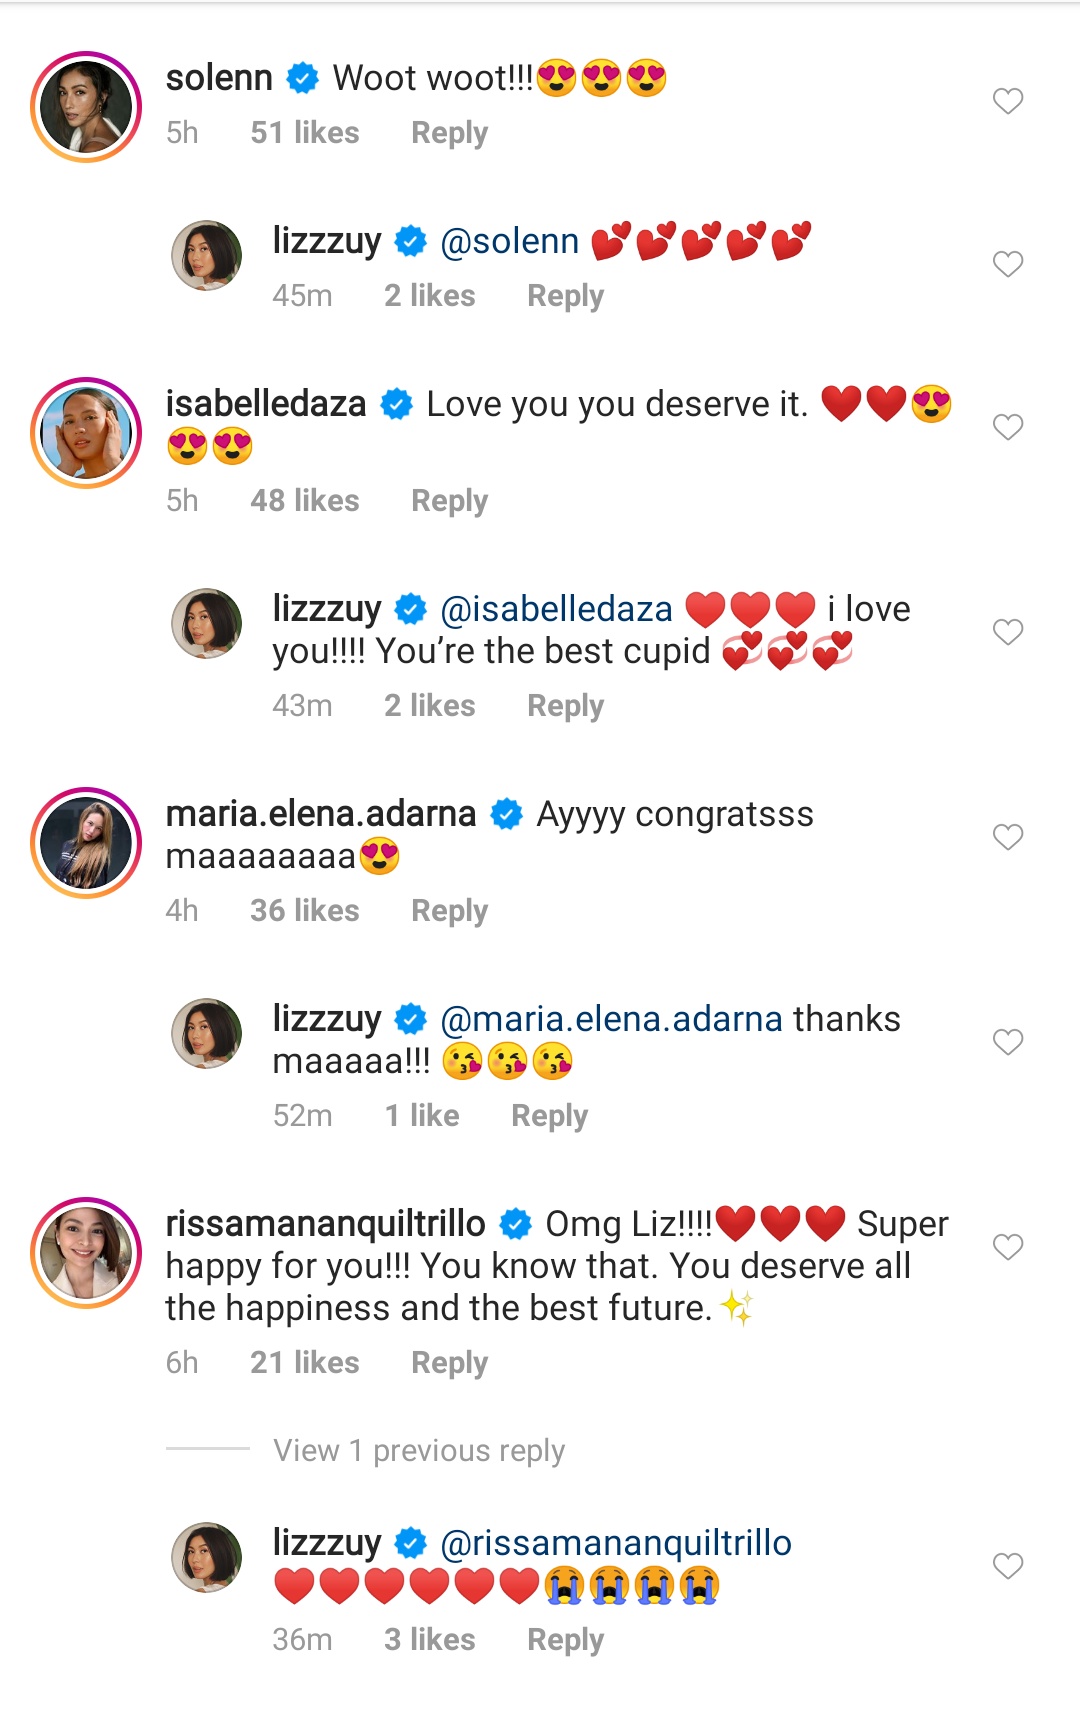Screen dimensions: 1080x1713
Task: Like lizzzuy's thanks maaaaa reply
Action: (x=1007, y=1042)
